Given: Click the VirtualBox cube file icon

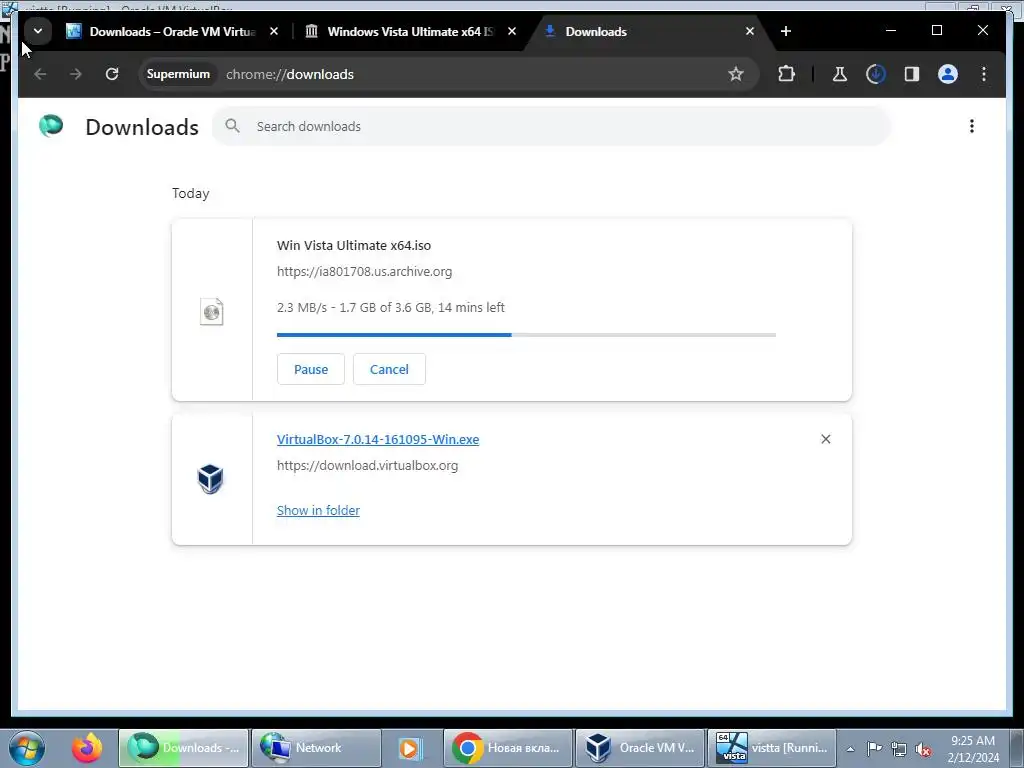Looking at the screenshot, I should coord(210,479).
